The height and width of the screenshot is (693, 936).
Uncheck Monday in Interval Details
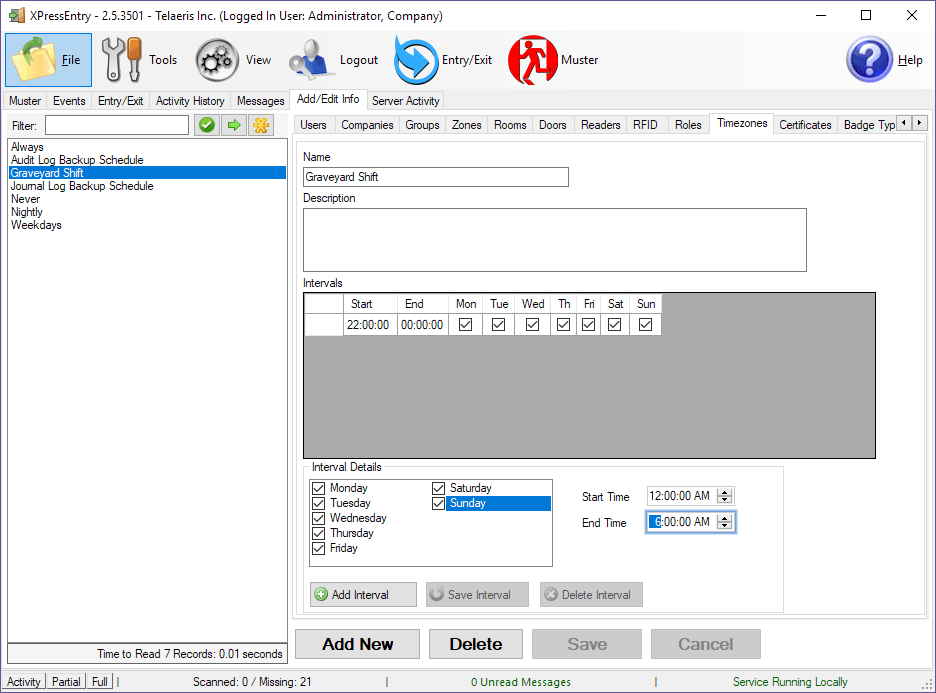(320, 488)
